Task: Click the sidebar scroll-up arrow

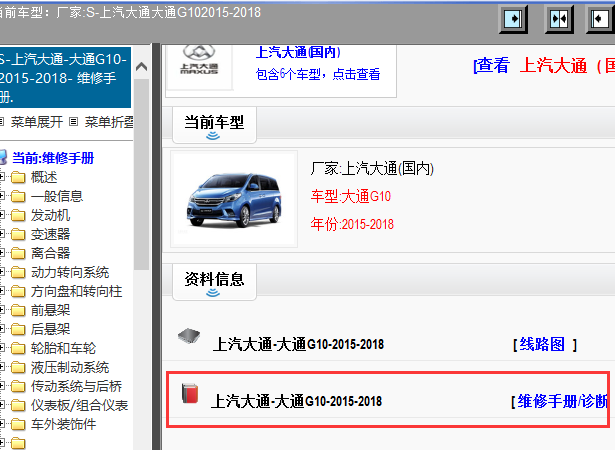Action: (141, 66)
